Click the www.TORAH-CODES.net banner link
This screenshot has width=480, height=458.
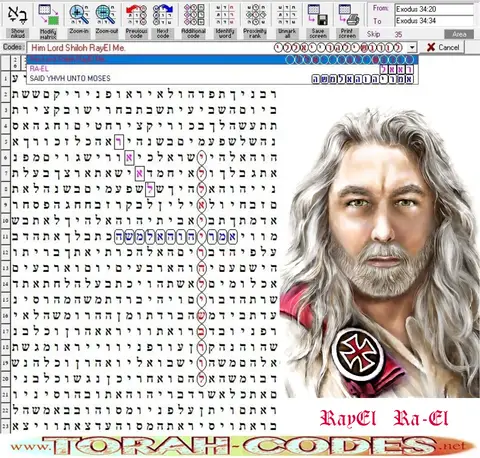(x=242, y=446)
